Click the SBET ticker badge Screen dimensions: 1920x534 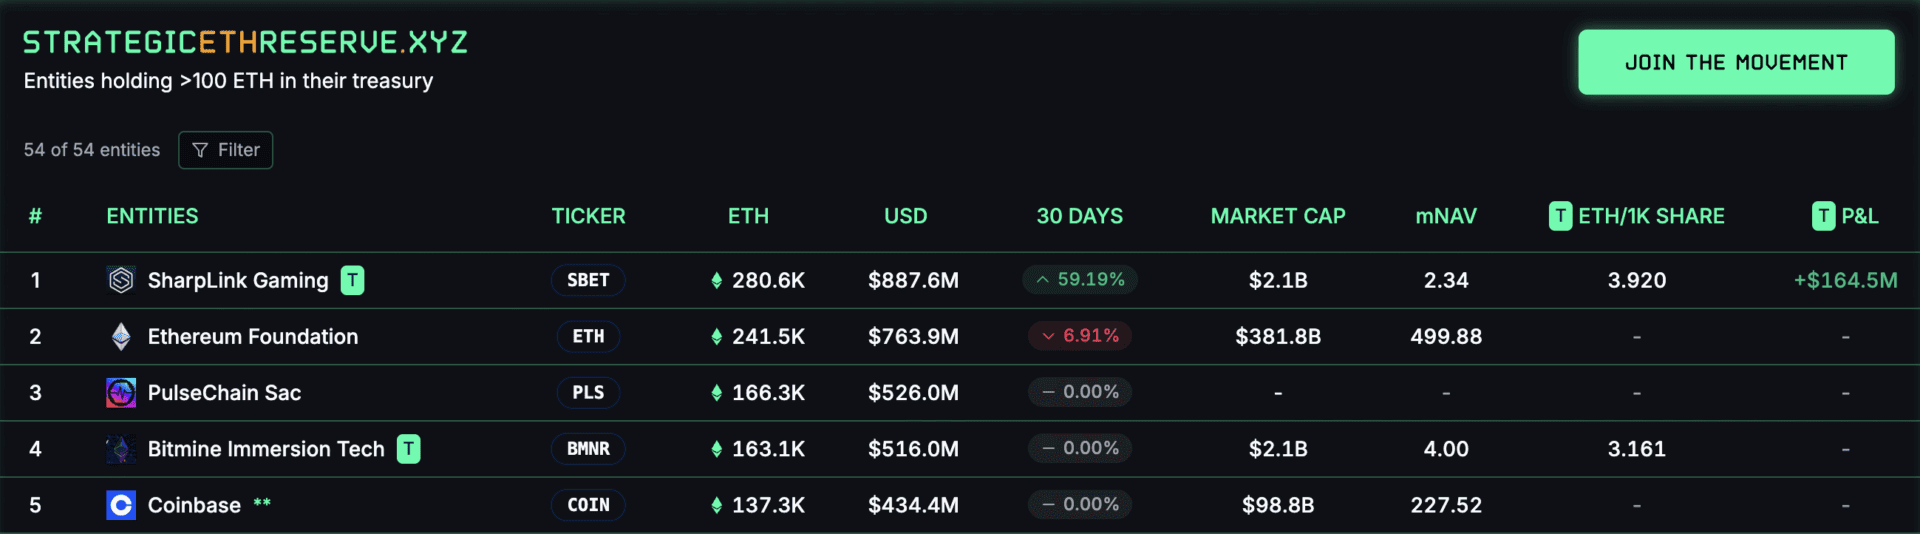point(588,280)
